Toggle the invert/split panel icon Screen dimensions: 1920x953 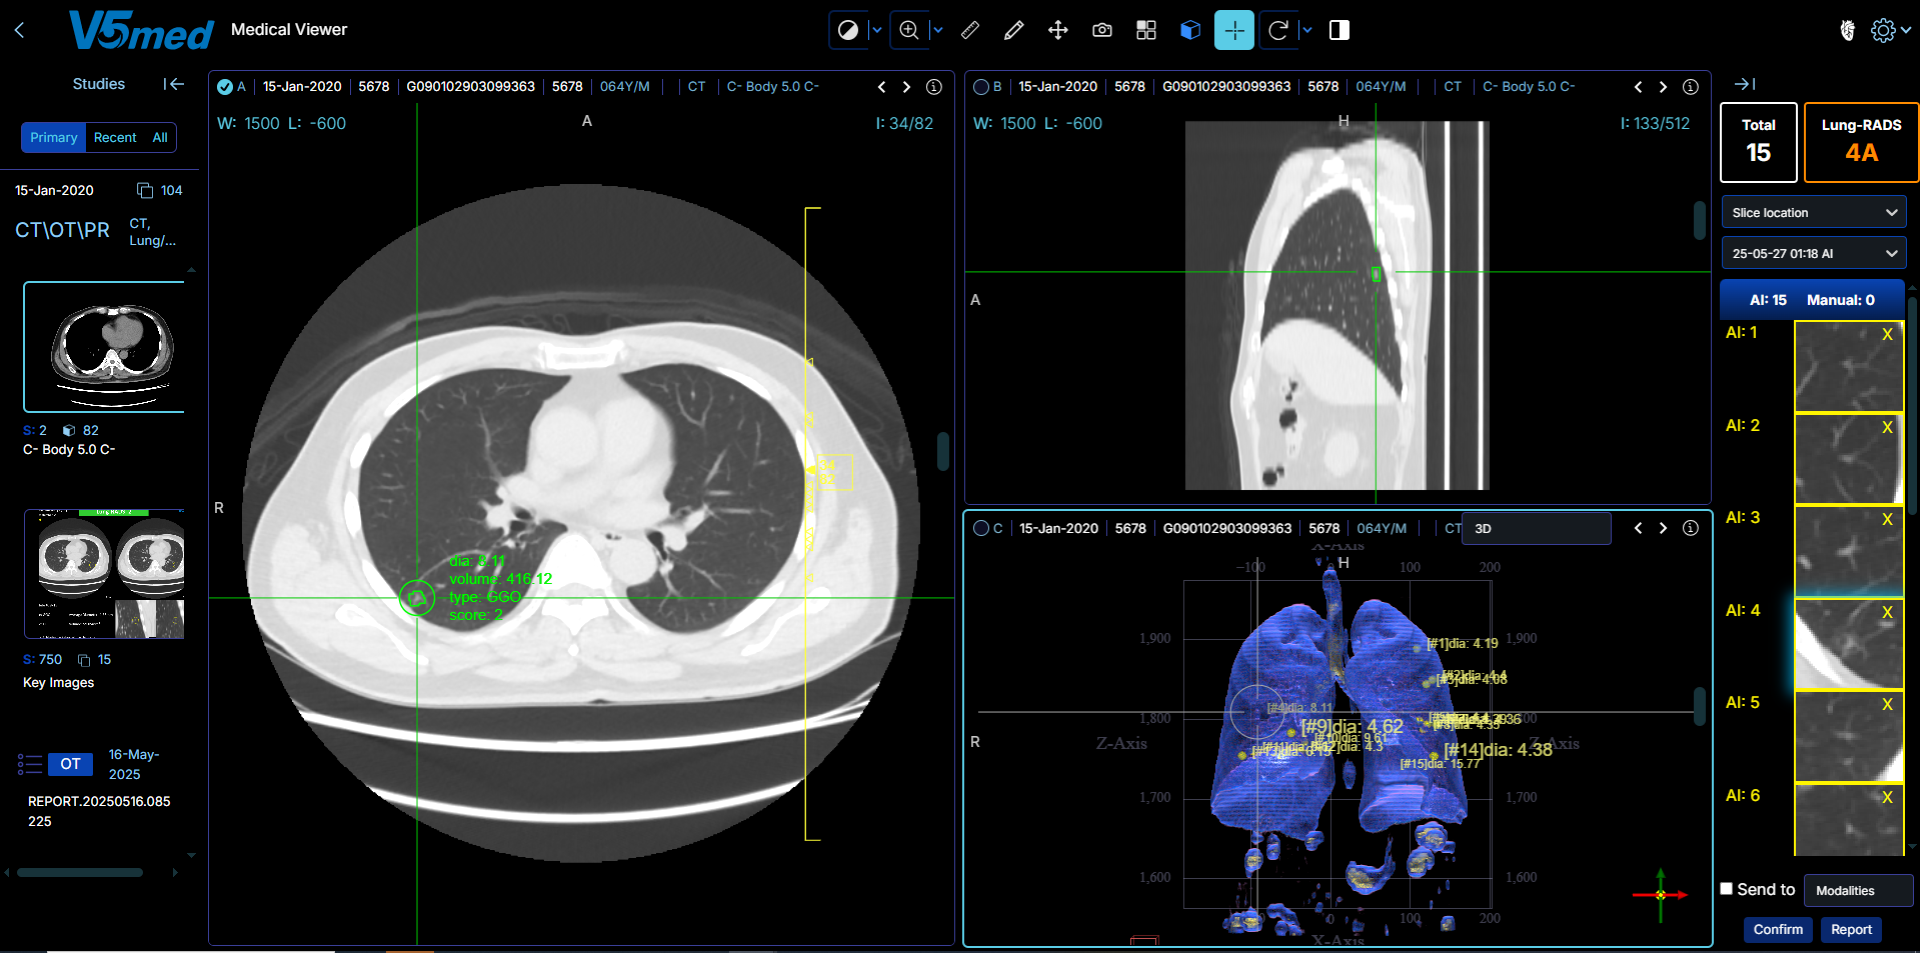(x=1339, y=30)
